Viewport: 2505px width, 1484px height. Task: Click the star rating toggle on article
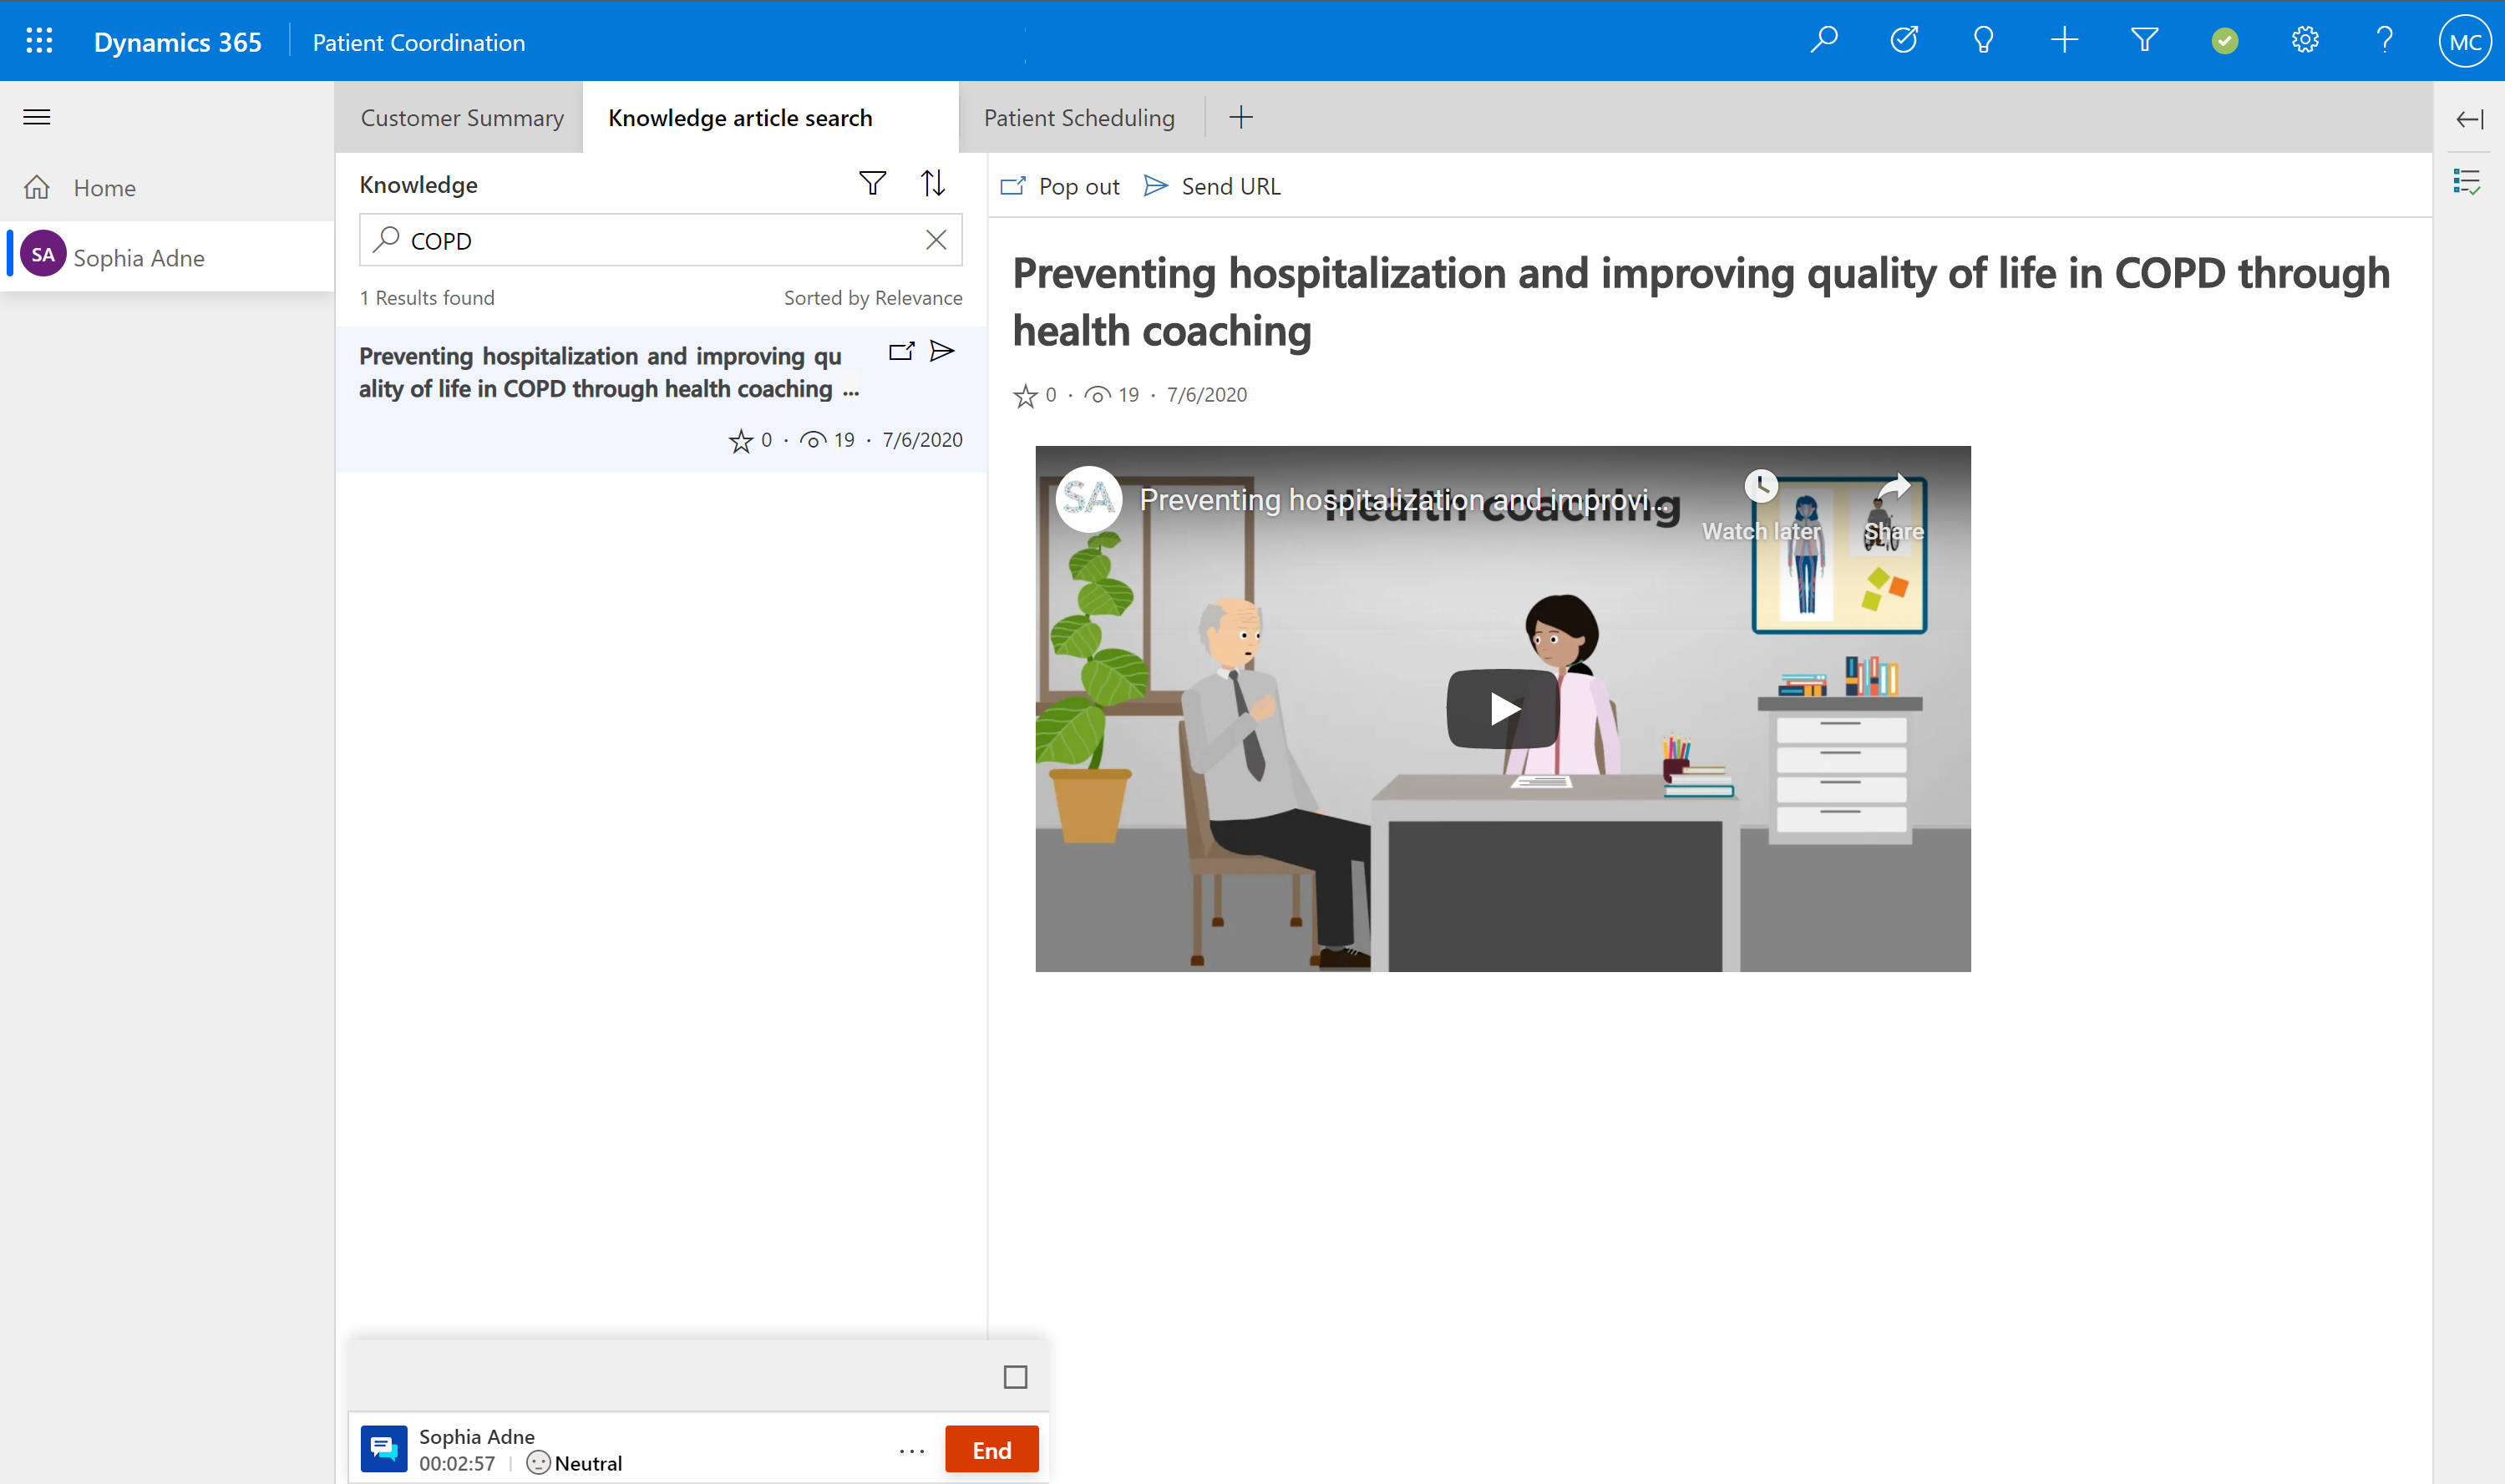pyautogui.click(x=1027, y=393)
